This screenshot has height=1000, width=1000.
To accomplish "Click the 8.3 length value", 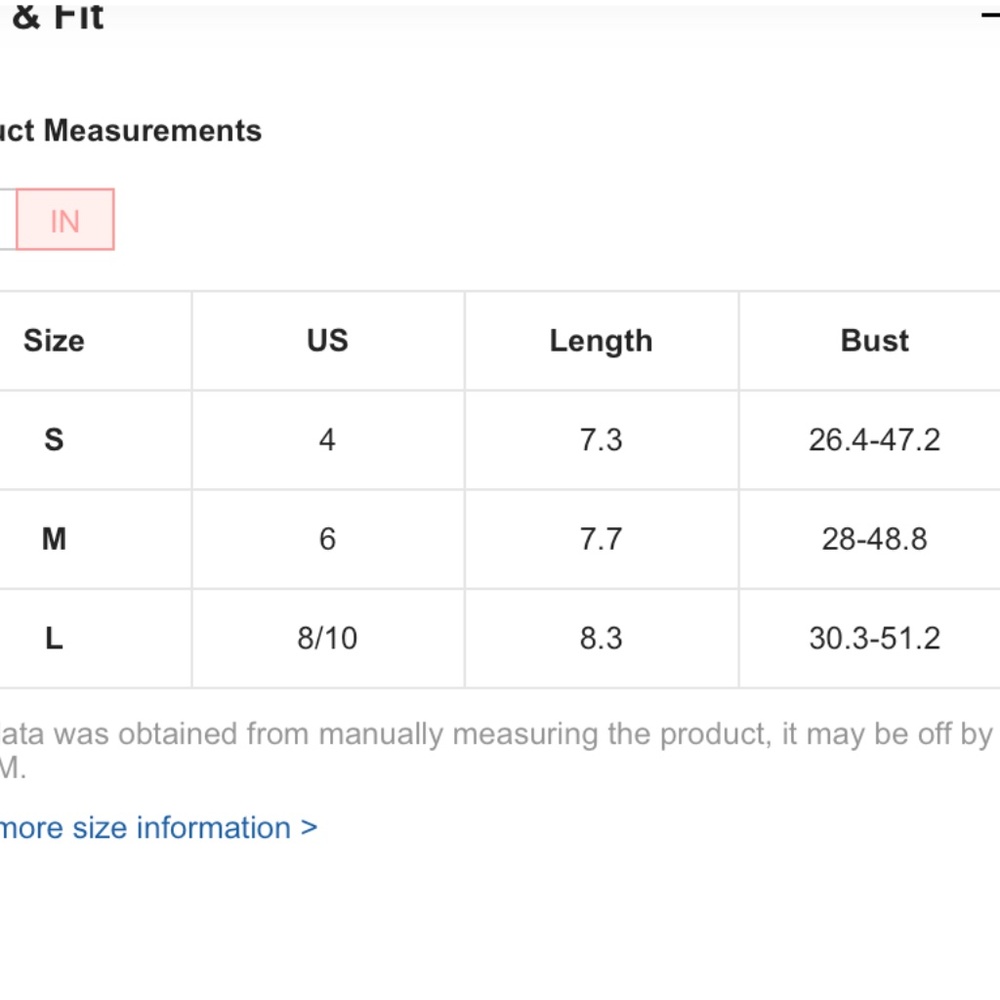I will [601, 638].
